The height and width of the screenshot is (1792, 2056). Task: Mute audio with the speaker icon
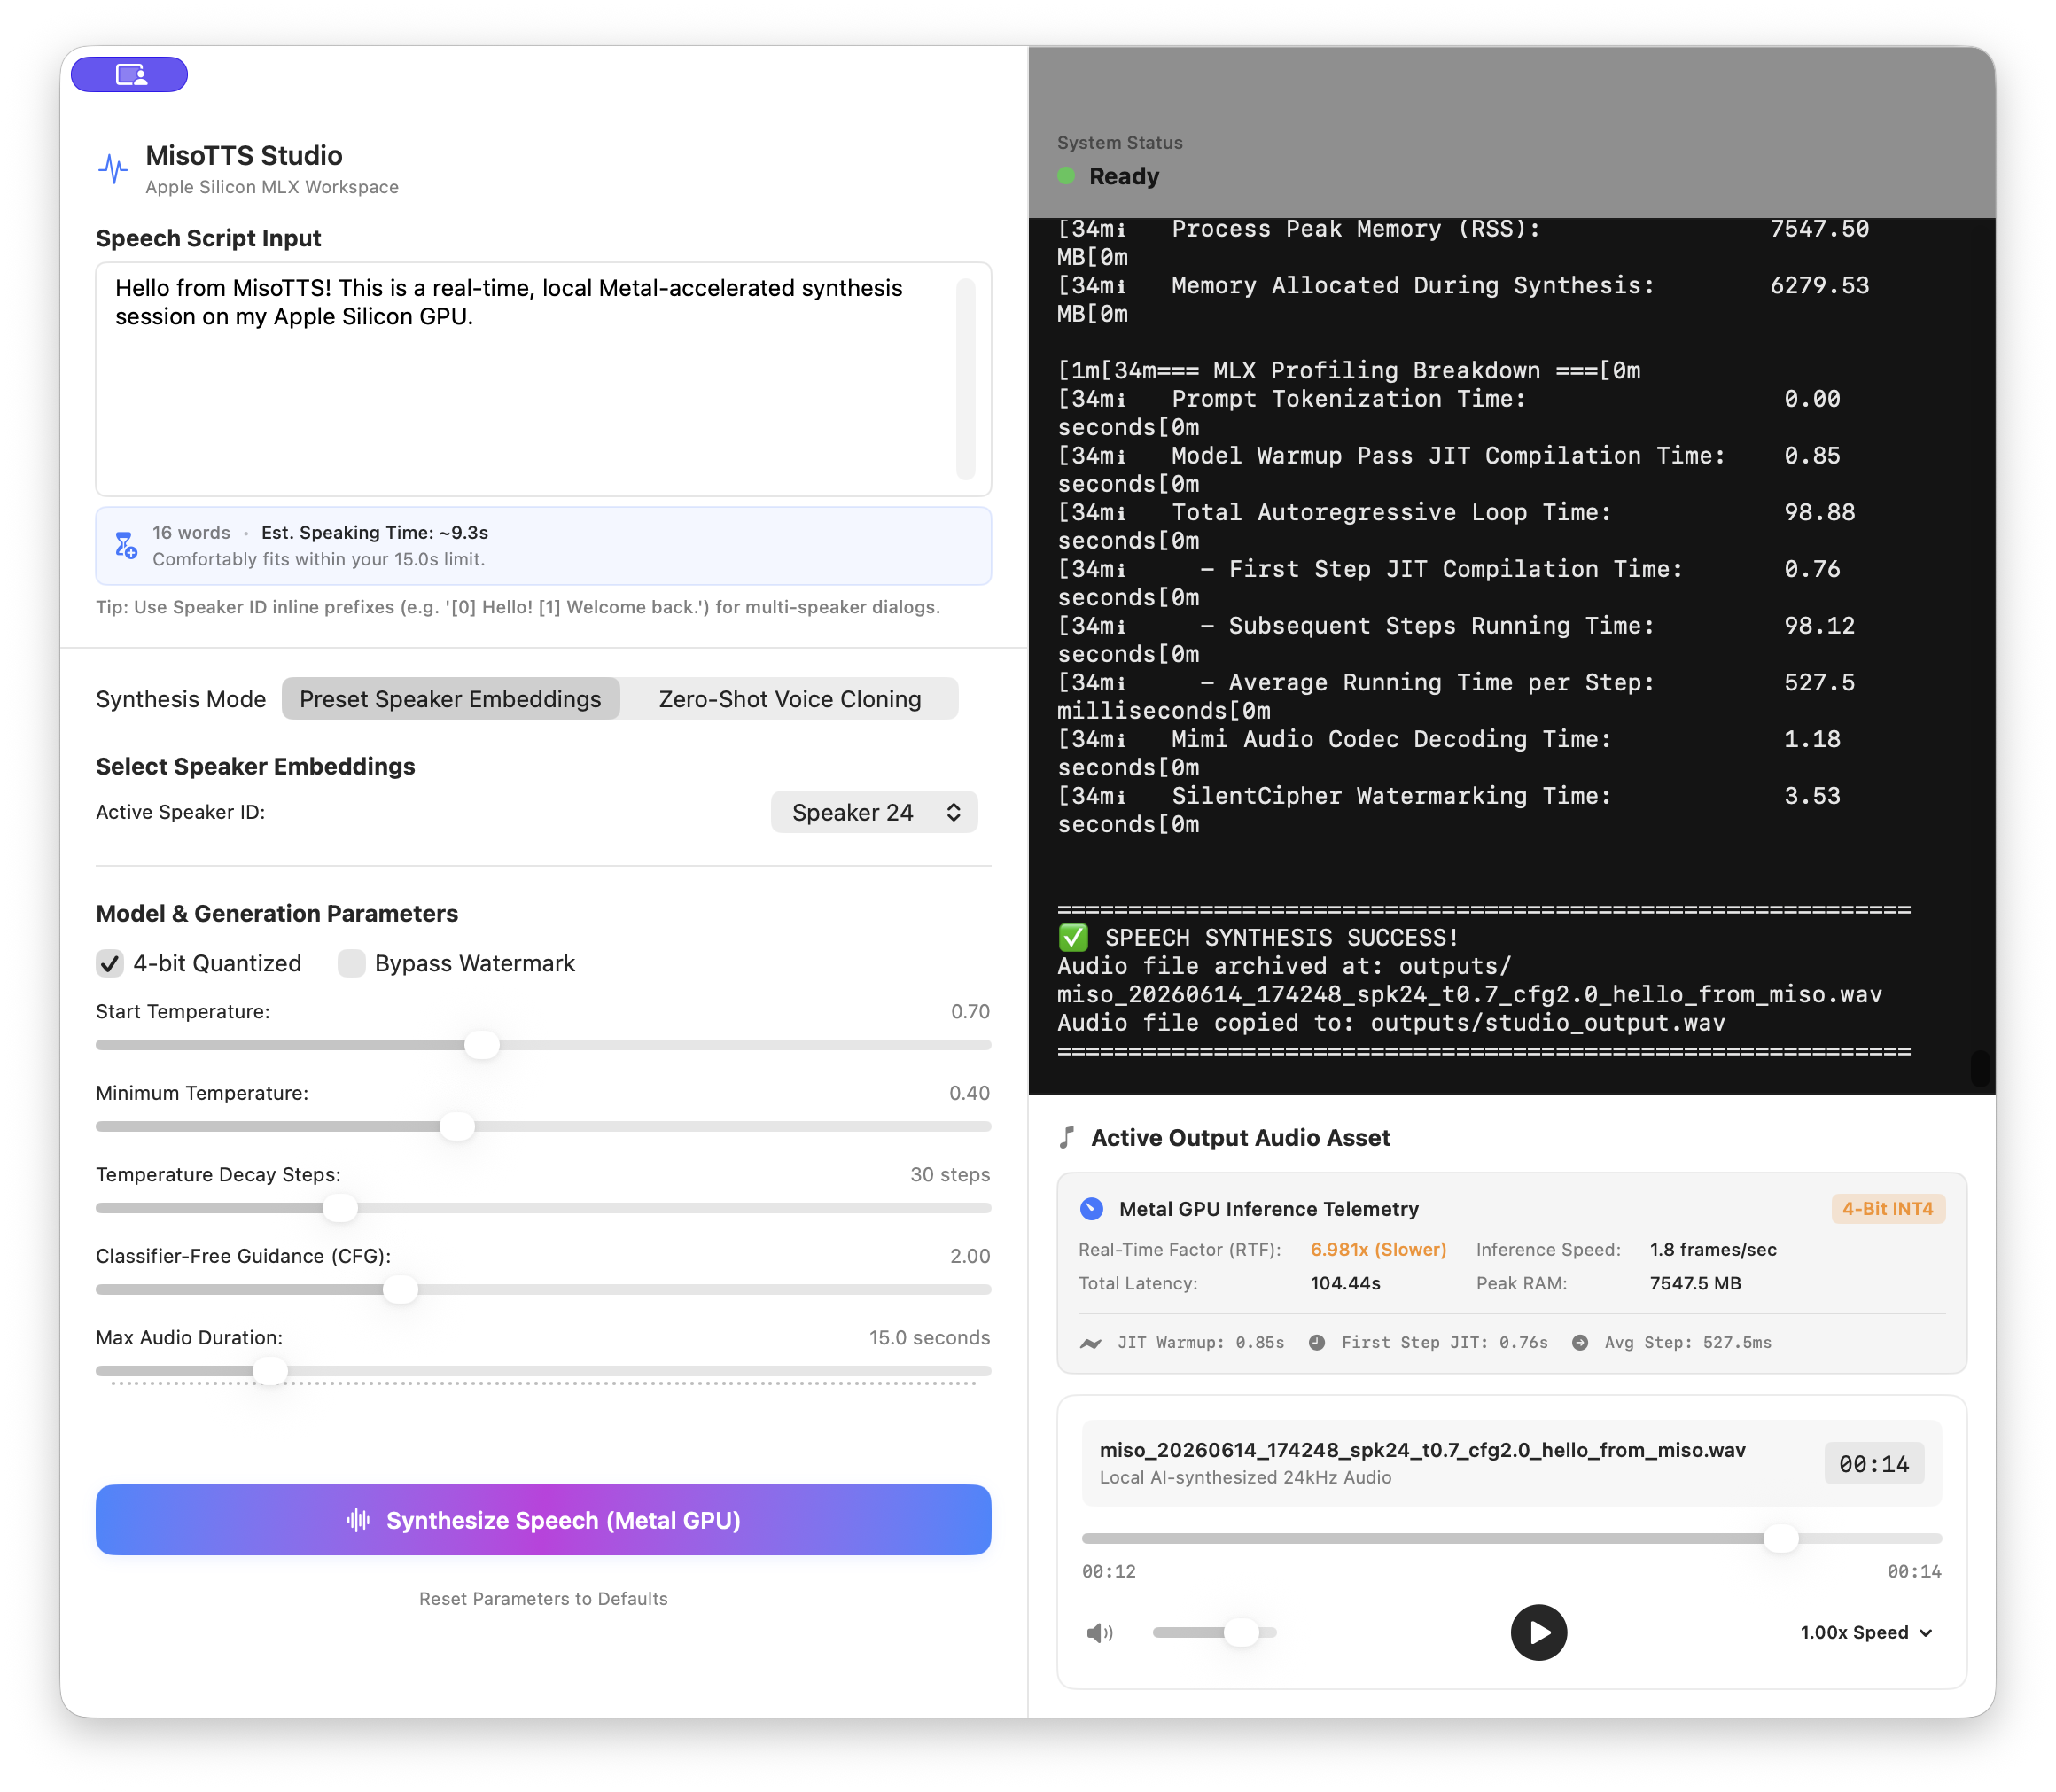click(1099, 1633)
